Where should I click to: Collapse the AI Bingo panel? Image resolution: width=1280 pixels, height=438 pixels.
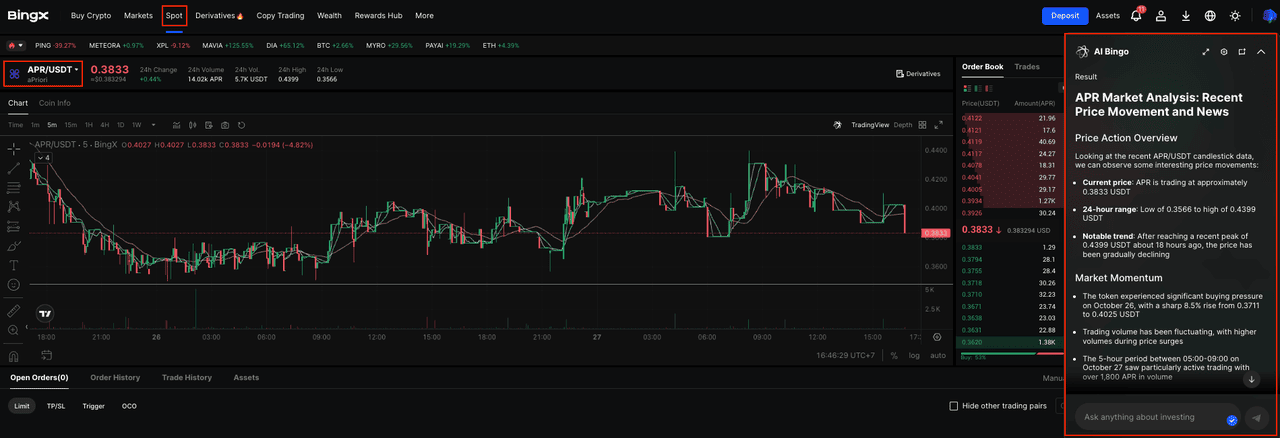[x=1261, y=51]
